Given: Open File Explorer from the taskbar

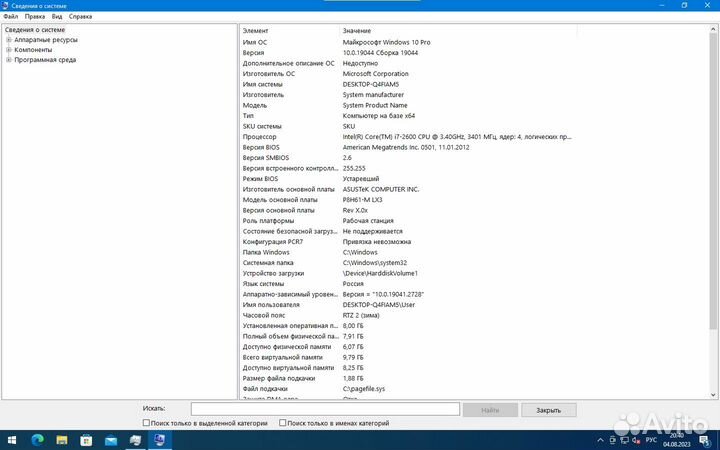Looking at the screenshot, I should pyautogui.click(x=62, y=440).
